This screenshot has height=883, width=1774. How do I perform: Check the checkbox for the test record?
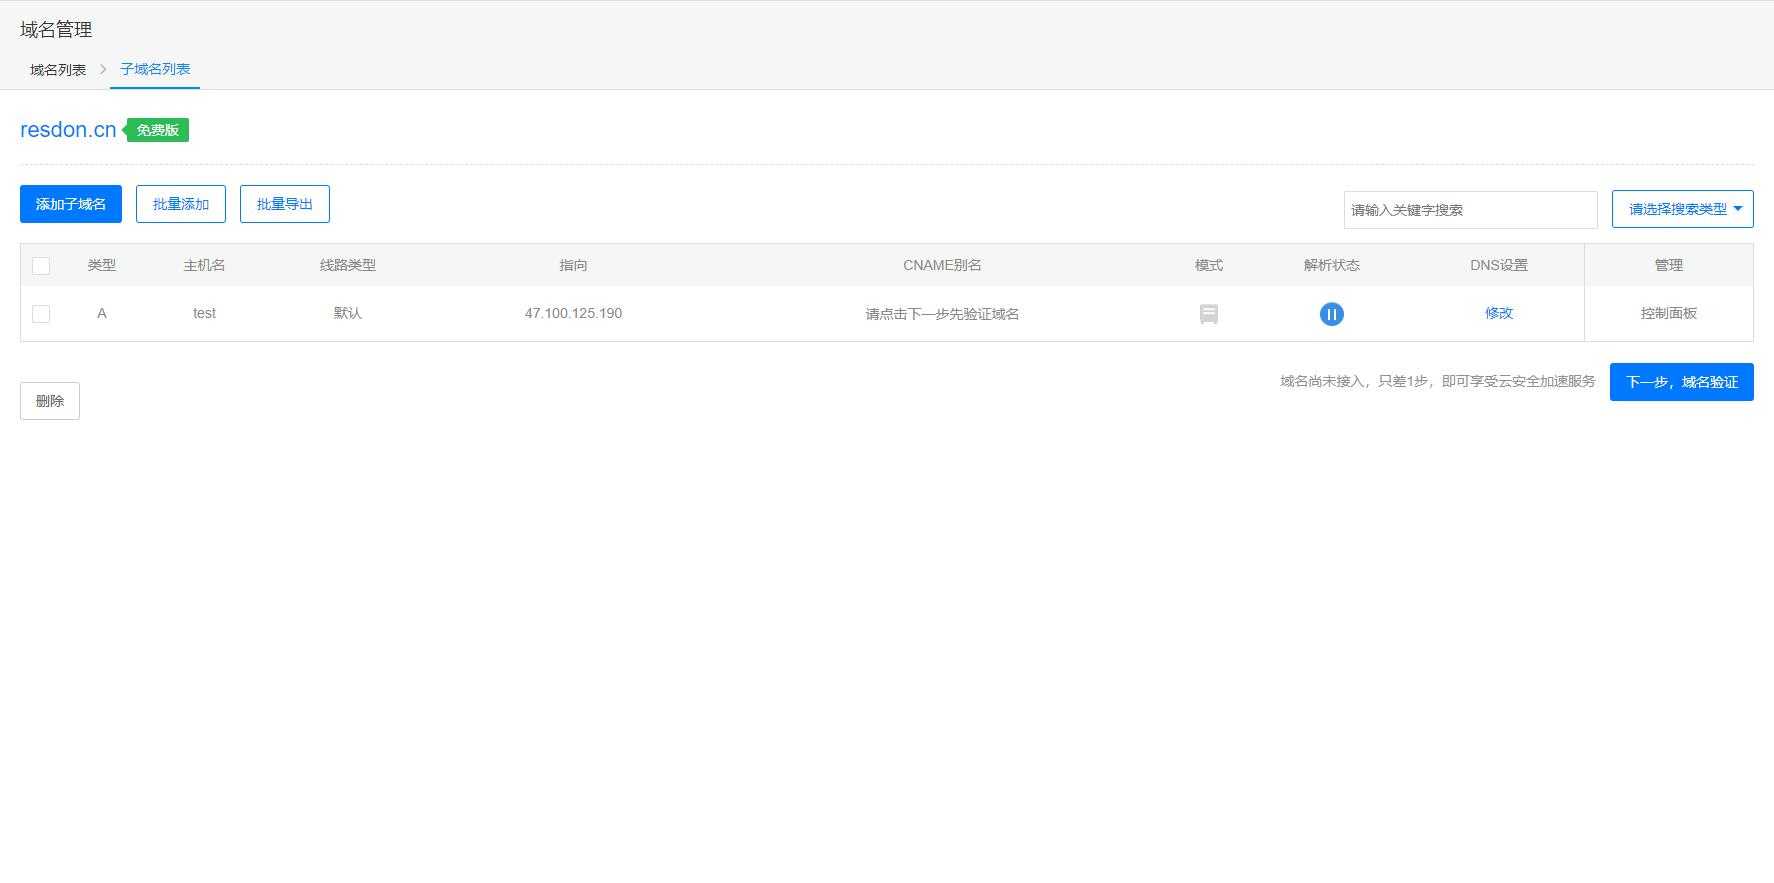tap(41, 314)
